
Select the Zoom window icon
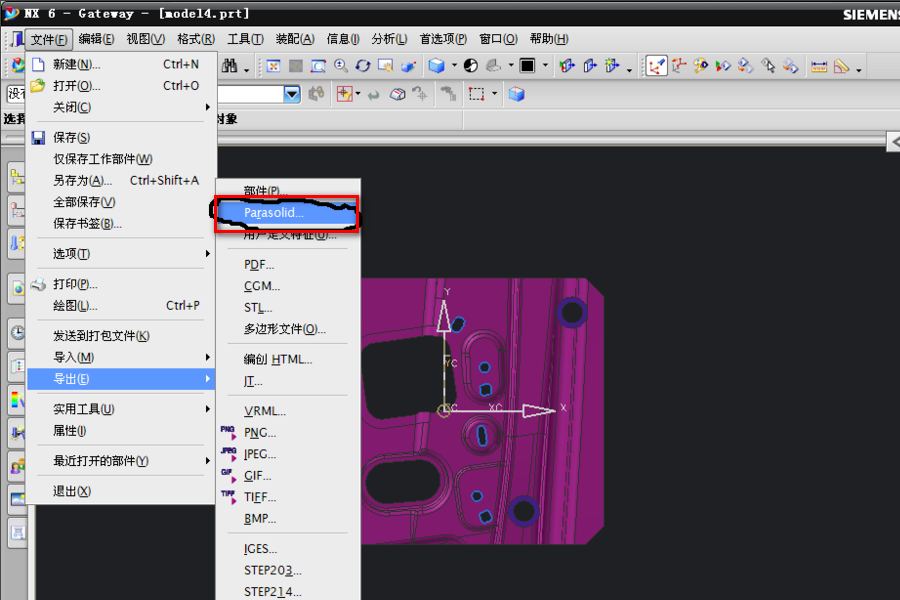point(318,66)
